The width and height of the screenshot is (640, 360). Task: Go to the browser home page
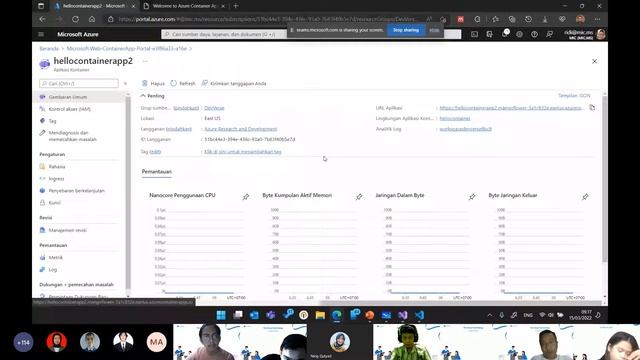pyautogui.click(x=92, y=19)
